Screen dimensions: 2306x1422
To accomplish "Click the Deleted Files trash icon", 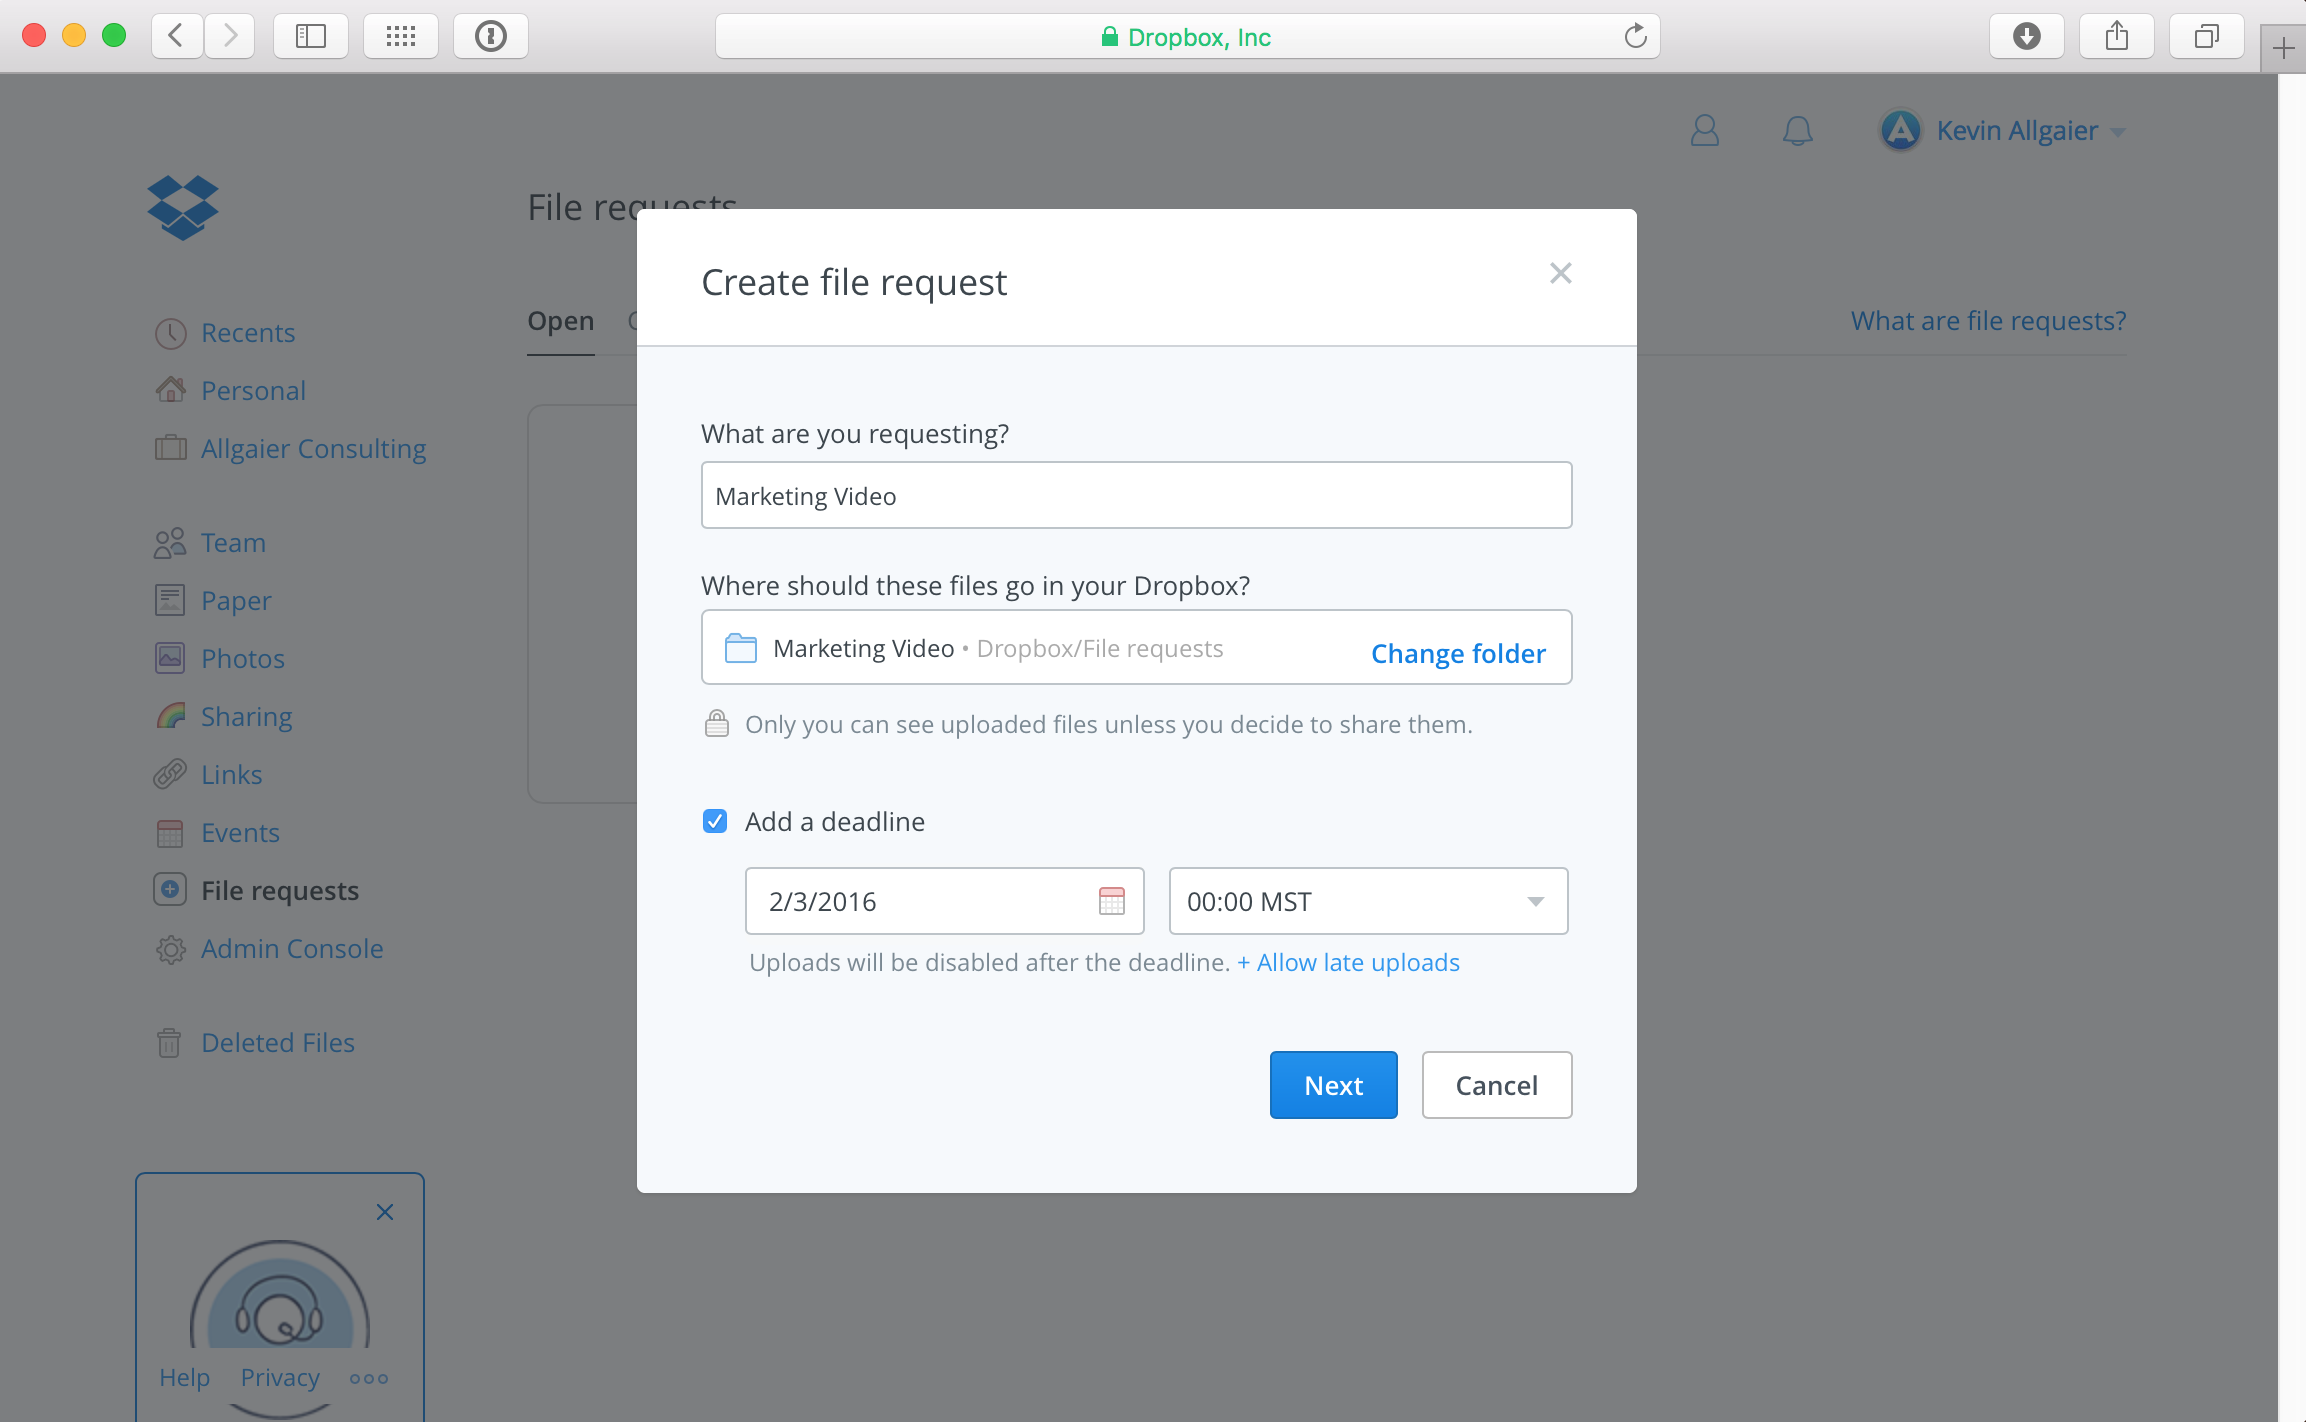I will (169, 1043).
